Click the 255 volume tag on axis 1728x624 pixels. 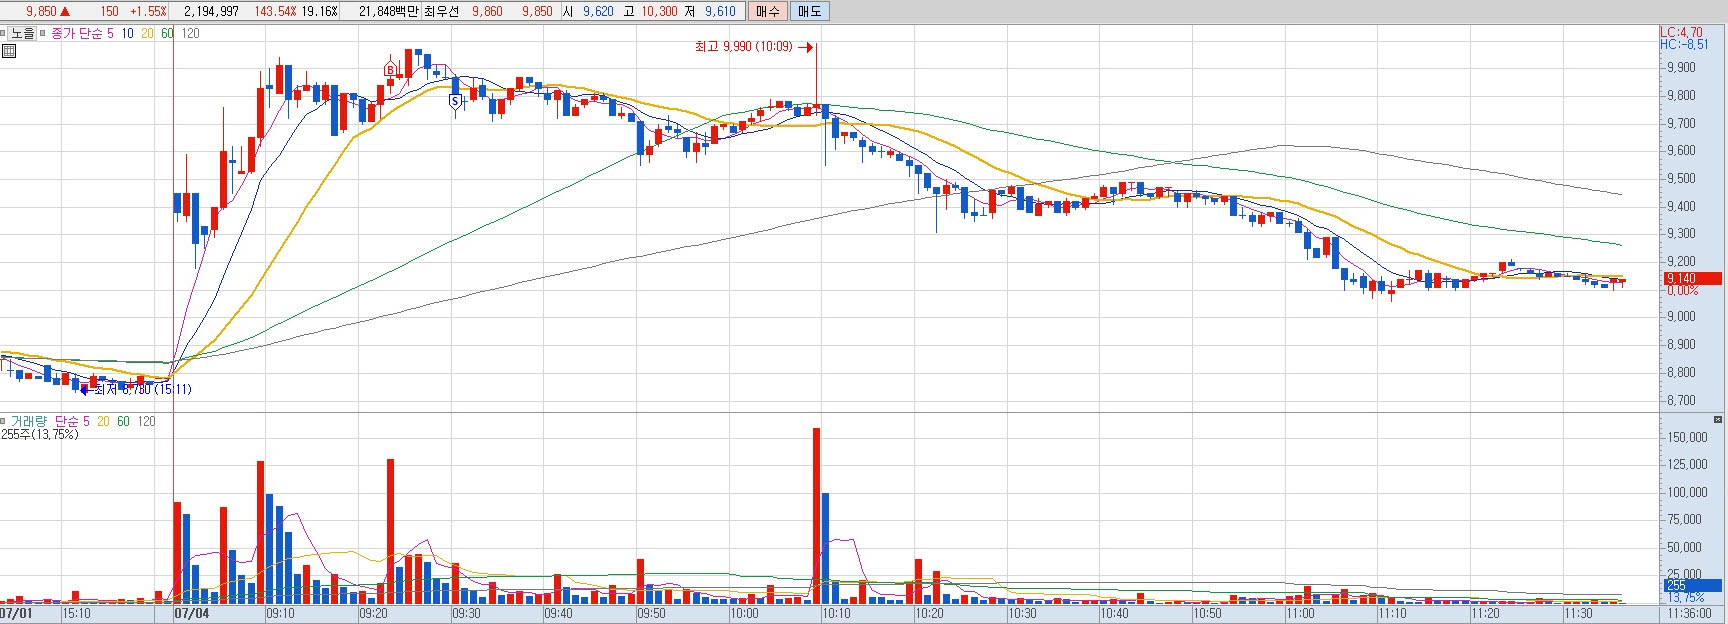coord(1691,585)
